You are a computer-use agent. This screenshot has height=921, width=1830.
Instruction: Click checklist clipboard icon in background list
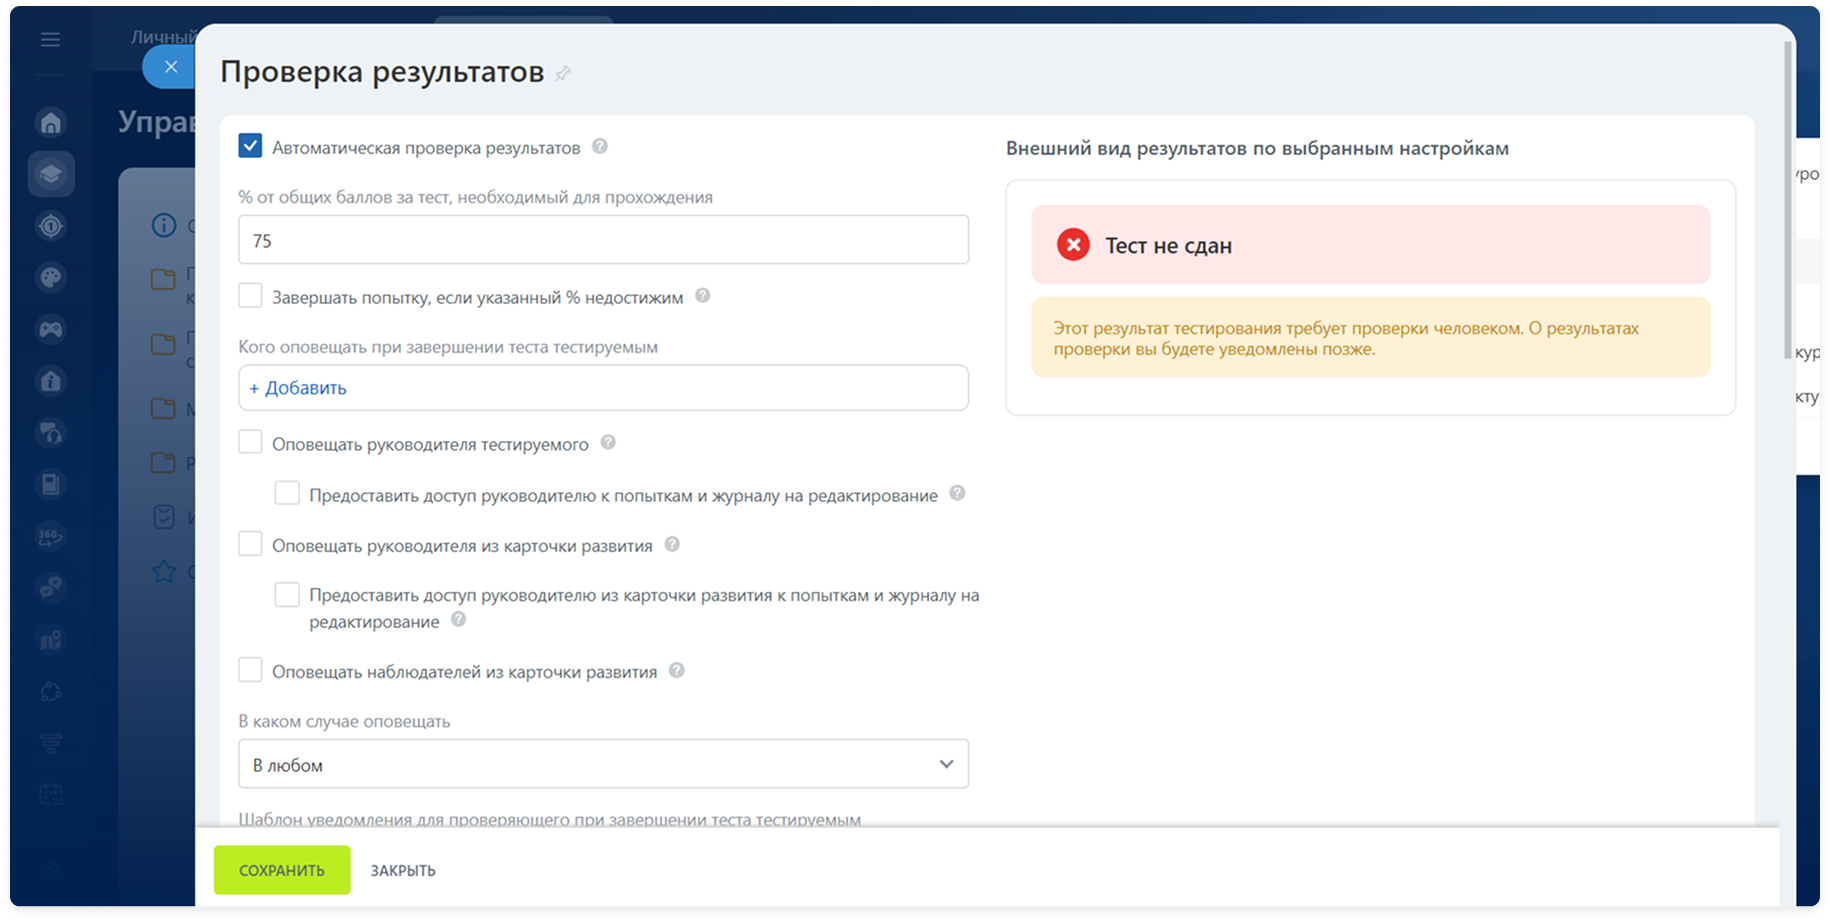(164, 517)
